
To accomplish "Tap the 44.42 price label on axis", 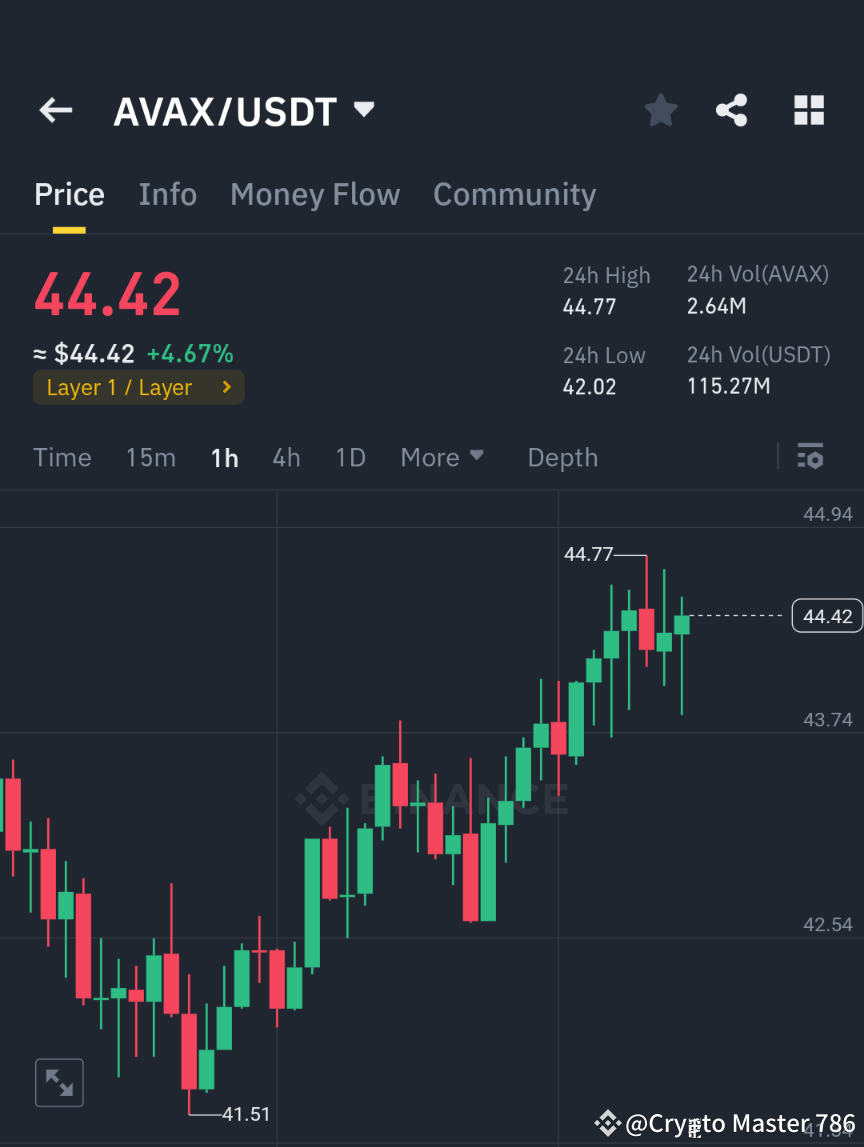I will pos(827,616).
